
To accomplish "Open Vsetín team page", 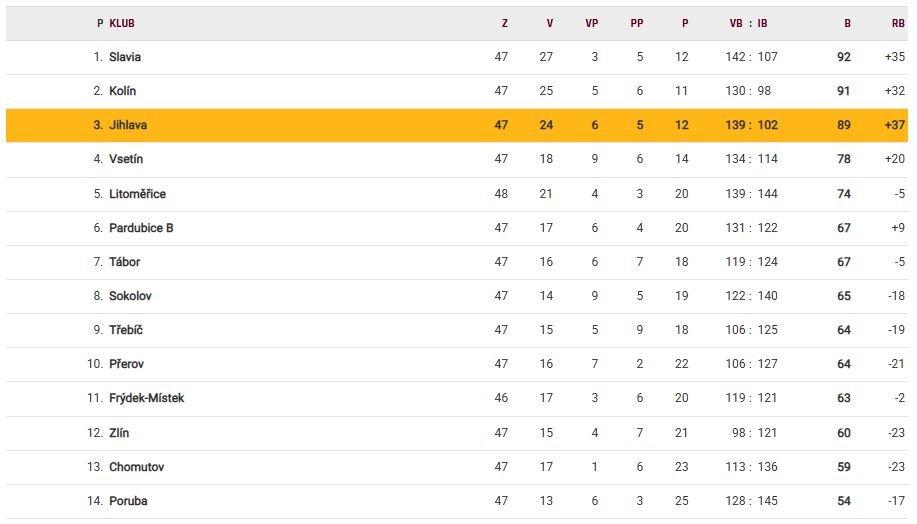I will coord(127,159).
